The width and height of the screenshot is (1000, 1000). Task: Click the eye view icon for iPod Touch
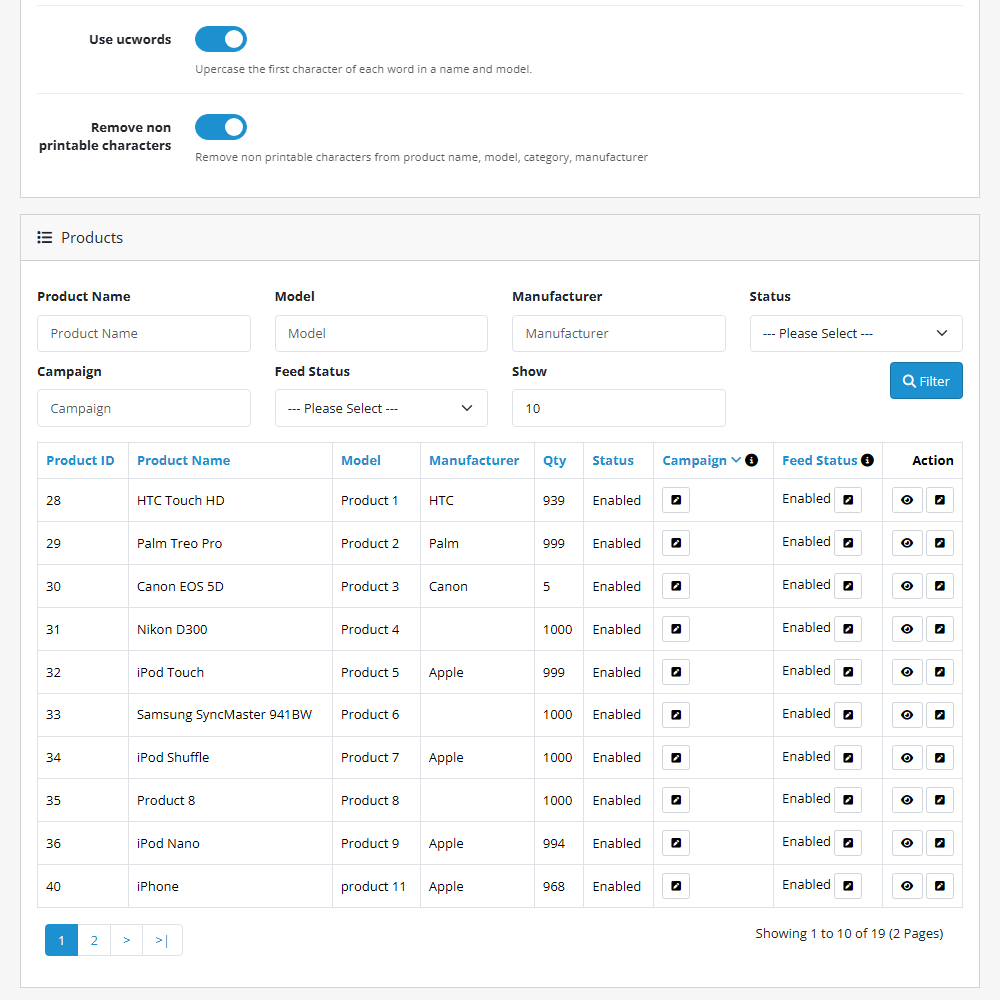(907, 671)
